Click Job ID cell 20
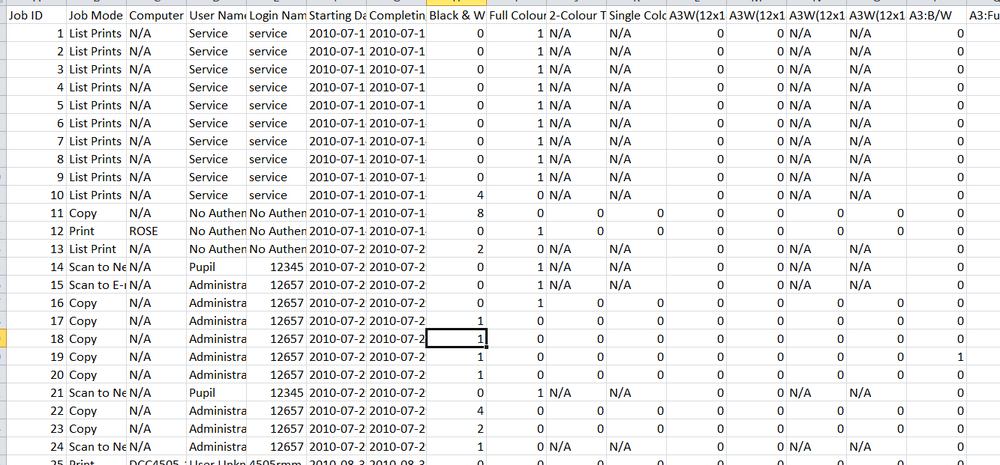Screen dimensions: 1000x465 (35, 374)
